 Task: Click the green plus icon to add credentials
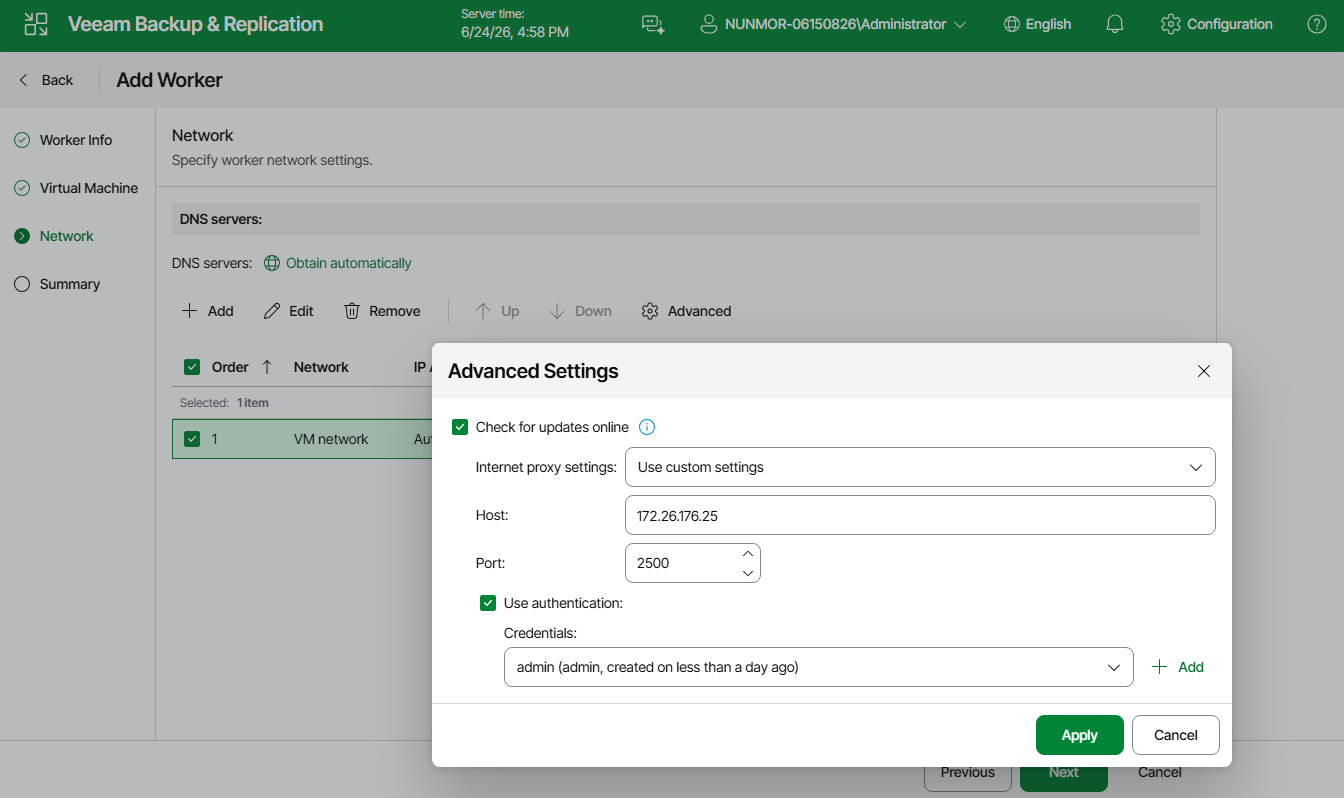coord(1160,667)
